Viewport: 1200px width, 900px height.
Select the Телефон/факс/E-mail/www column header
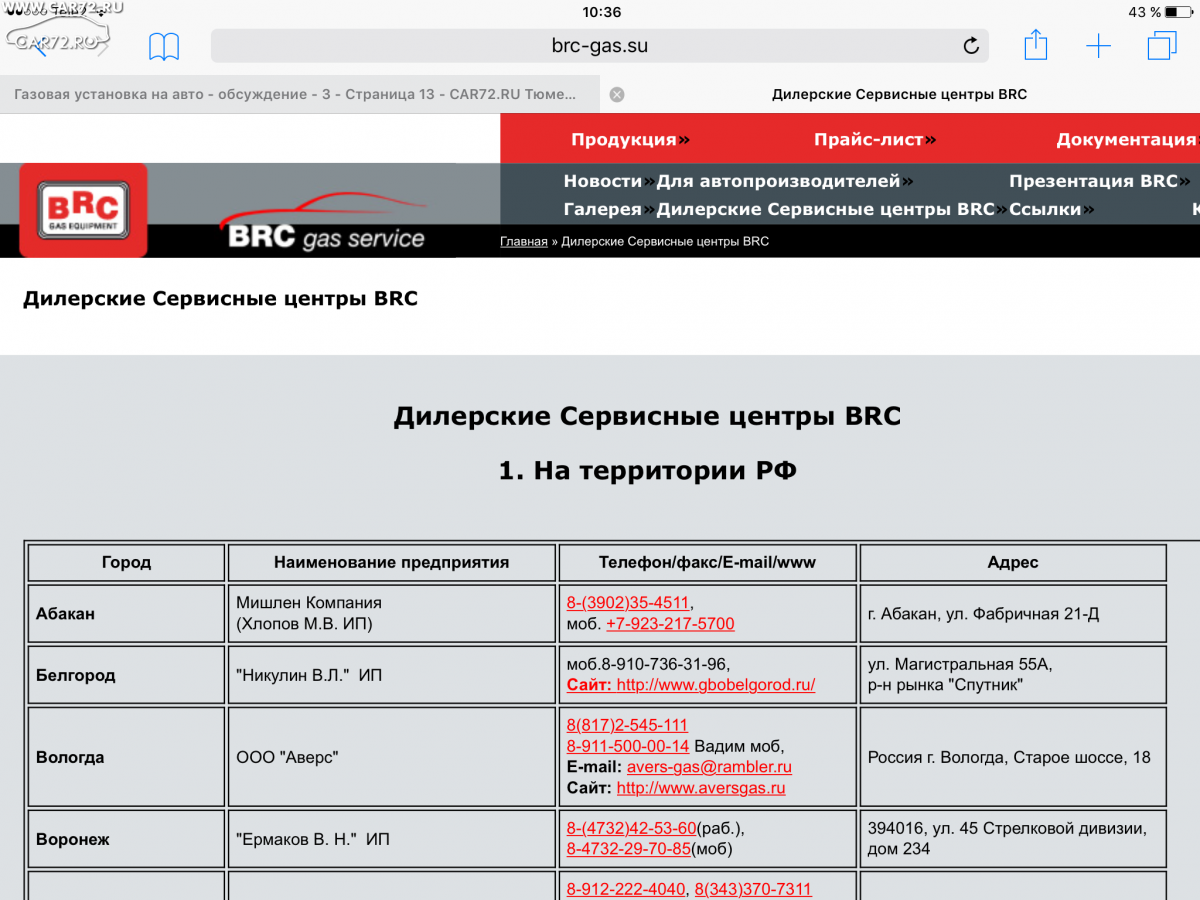pyautogui.click(x=707, y=562)
